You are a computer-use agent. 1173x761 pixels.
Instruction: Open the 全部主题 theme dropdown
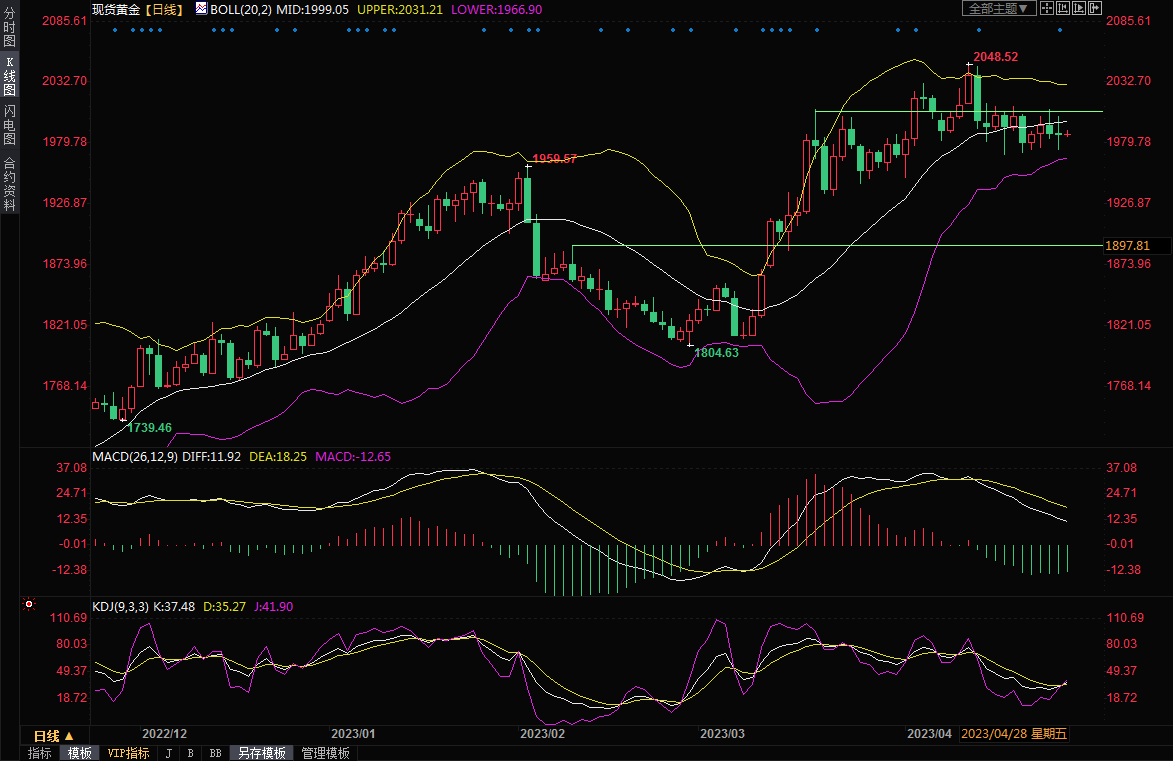click(999, 8)
